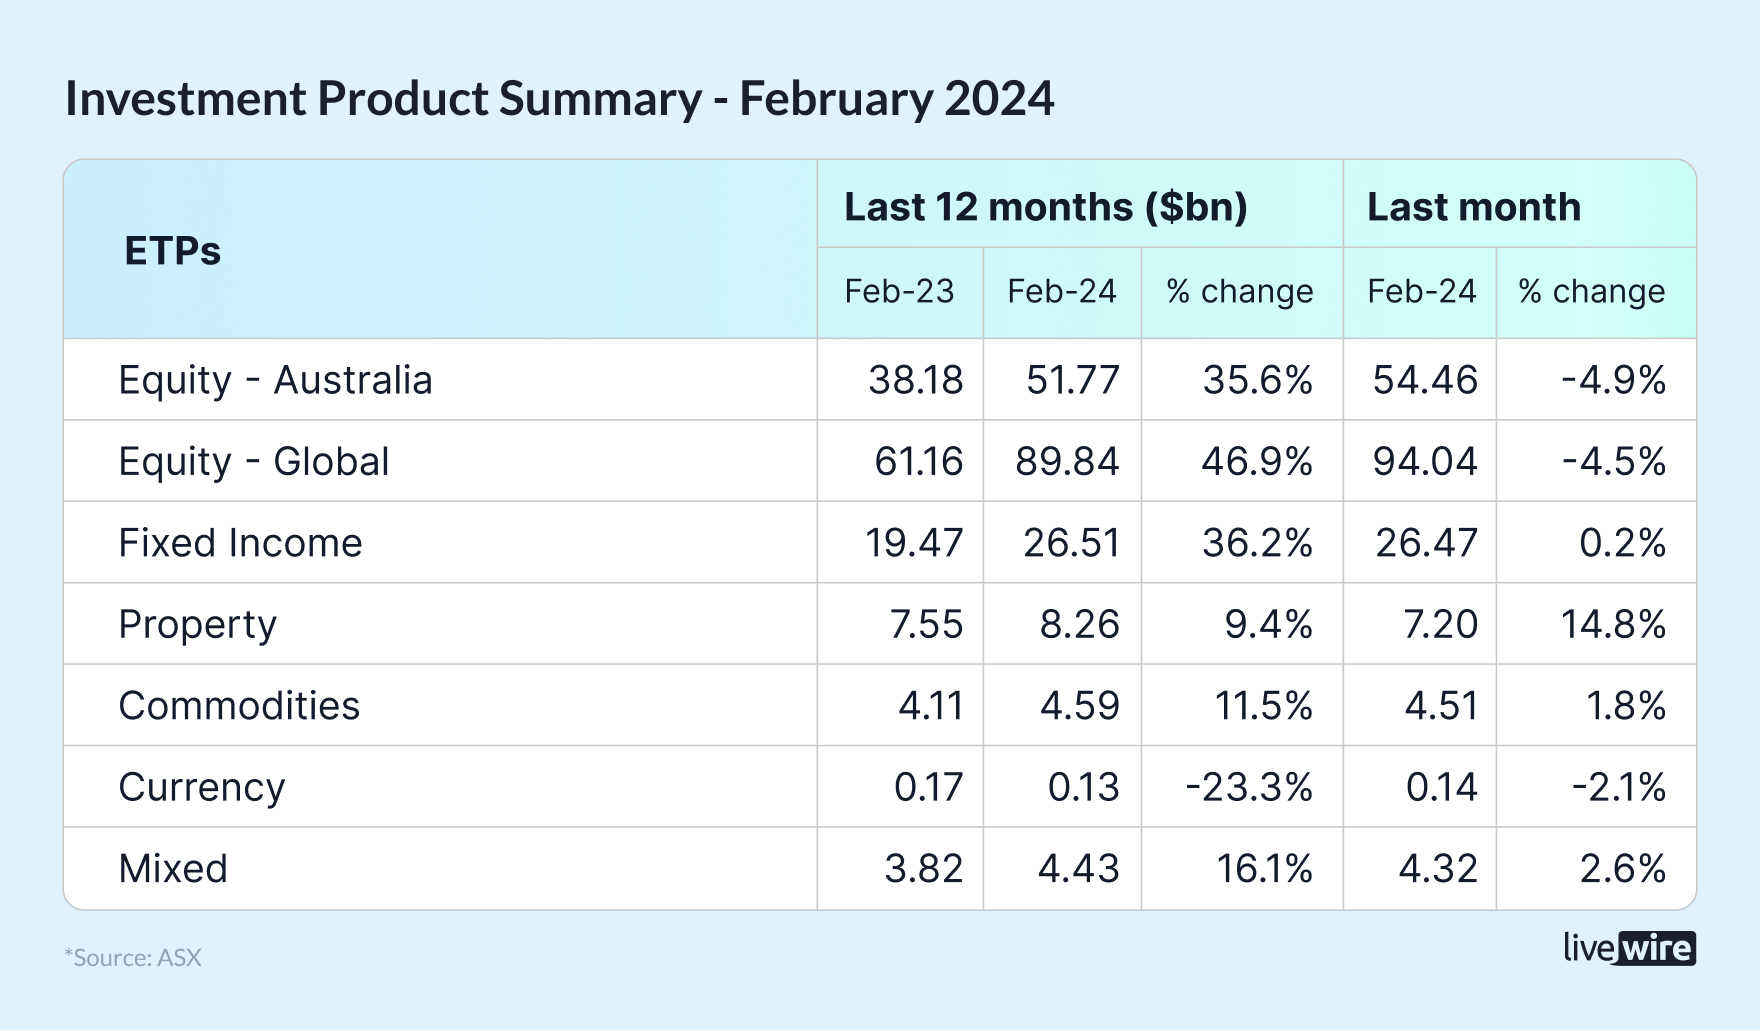Select the 38.18 Feb-23 Australia value
Image resolution: width=1760 pixels, height=1031 pixels.
(x=915, y=380)
